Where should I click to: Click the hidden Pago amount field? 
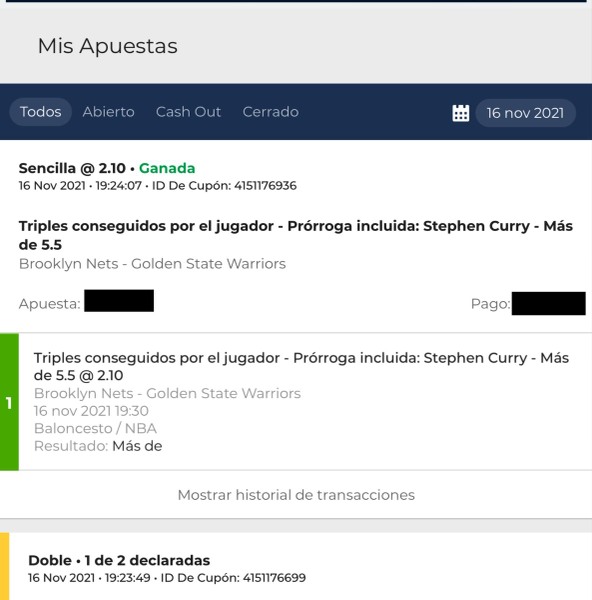(x=548, y=303)
